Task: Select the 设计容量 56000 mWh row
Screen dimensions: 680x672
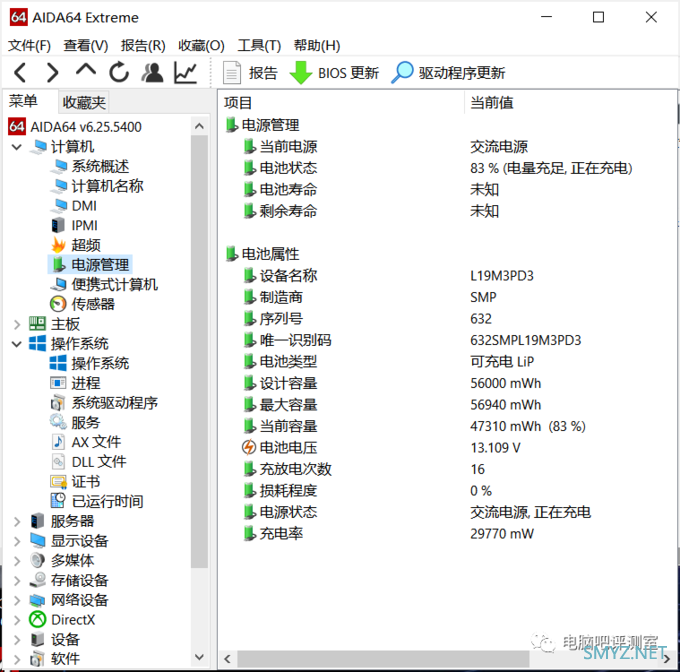Action: tap(392, 383)
